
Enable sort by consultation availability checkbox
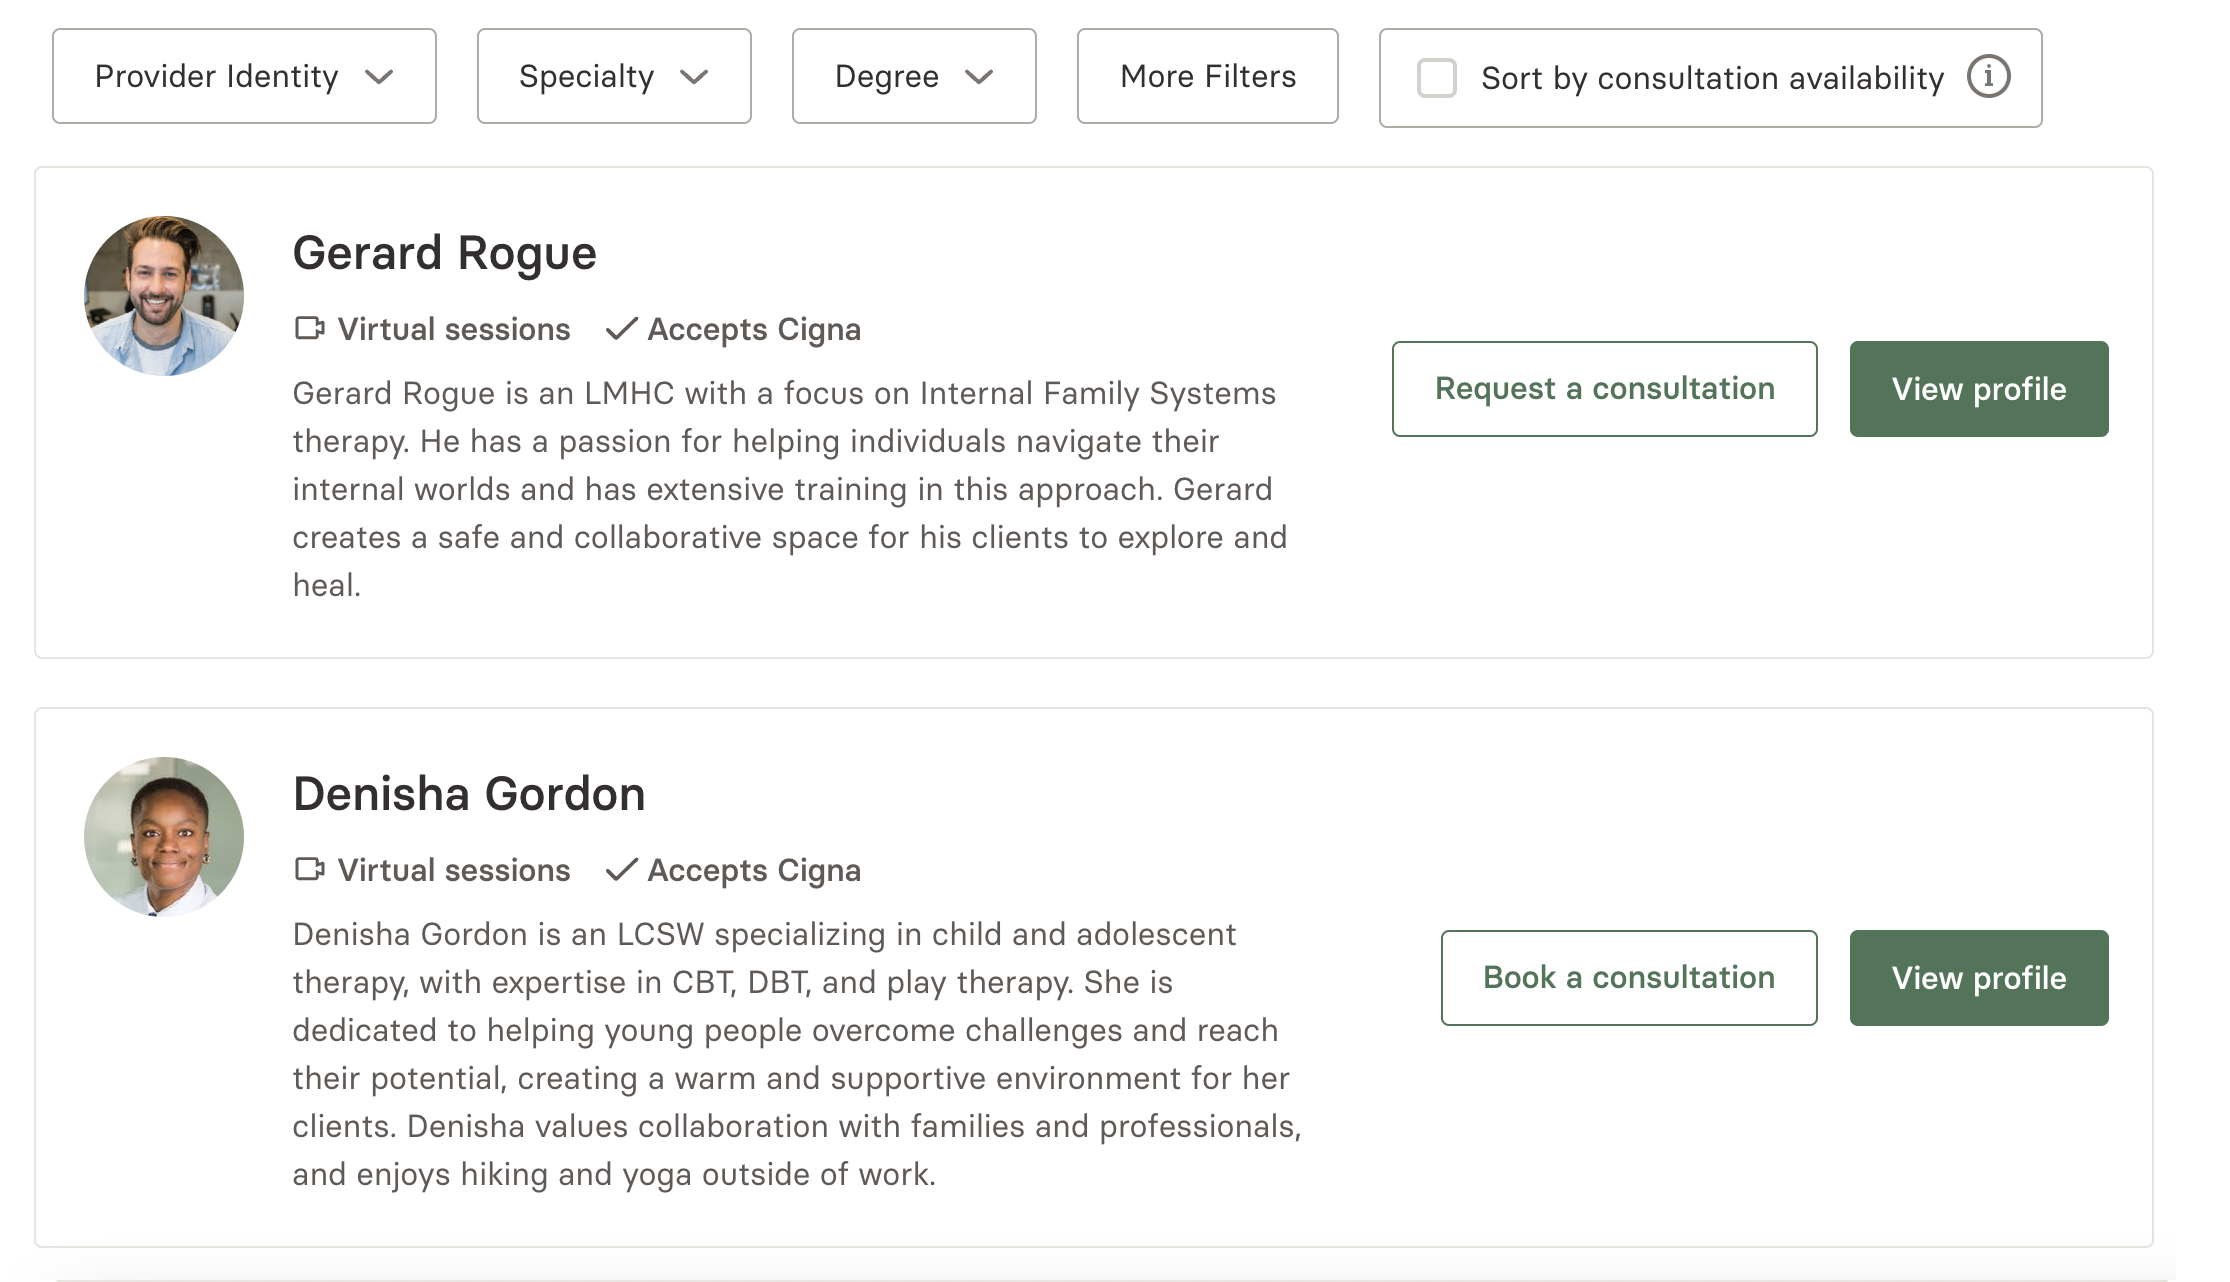(1437, 78)
